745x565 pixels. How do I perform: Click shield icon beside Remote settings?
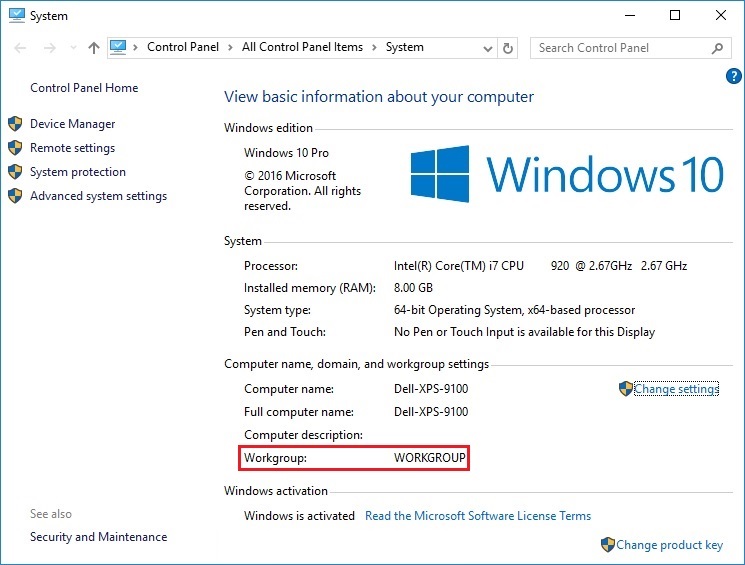(x=15, y=147)
